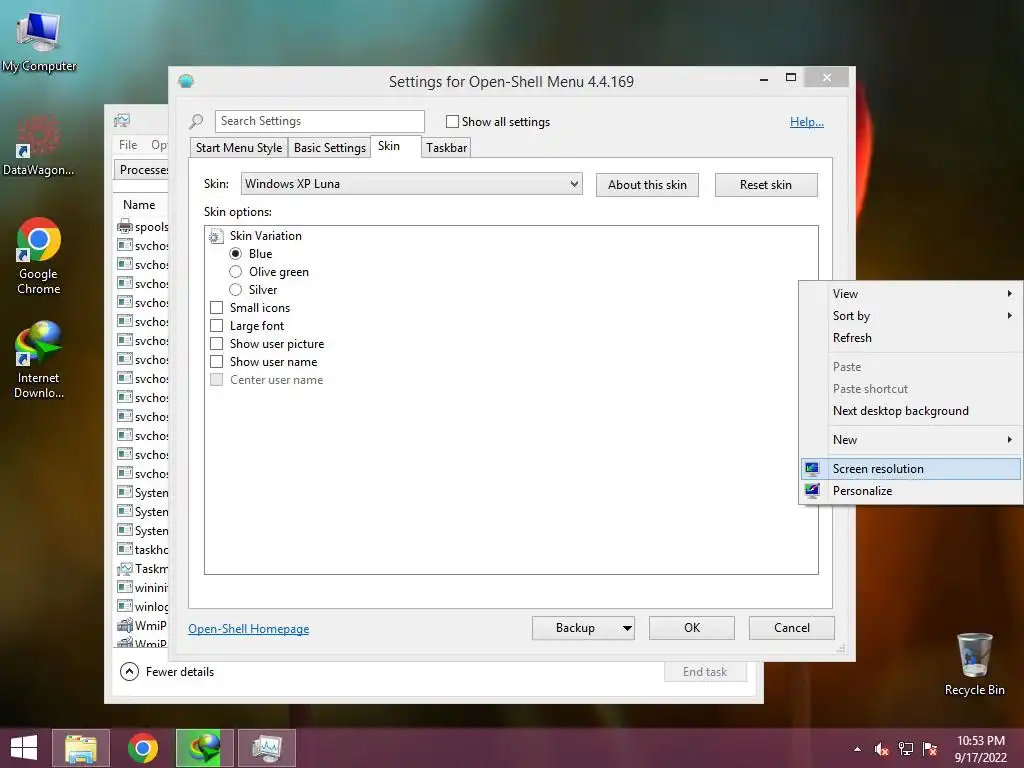Open Chrome from the taskbar
This screenshot has height=768, width=1024.
click(142, 748)
